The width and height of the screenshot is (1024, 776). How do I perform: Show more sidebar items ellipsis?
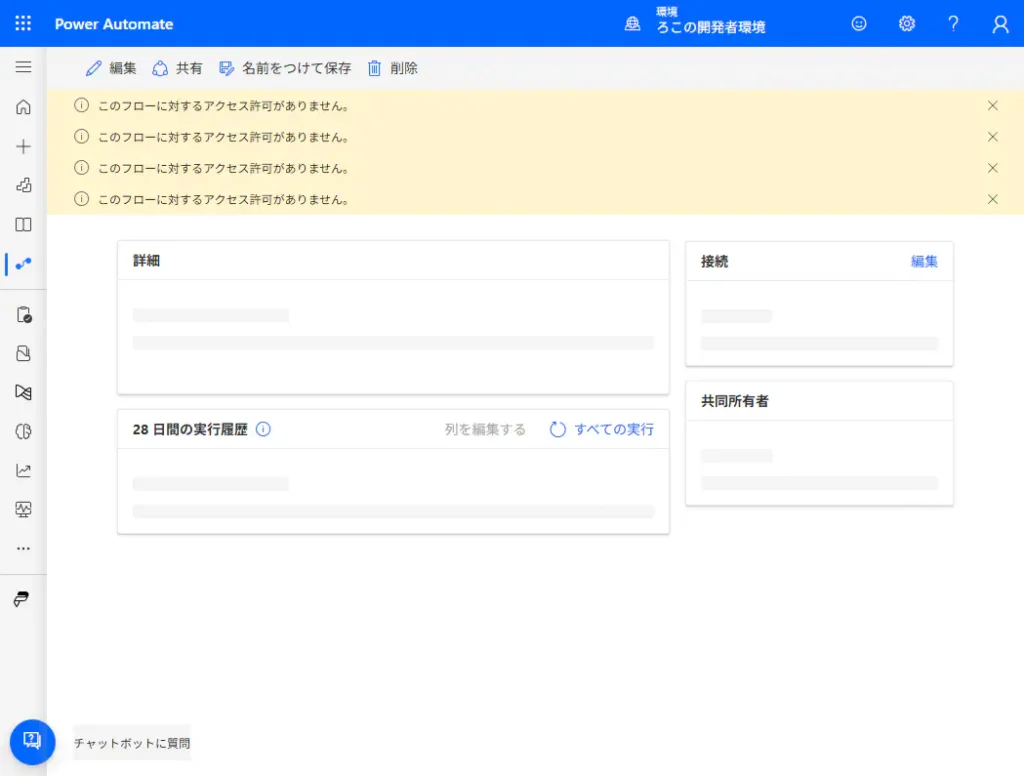[23, 549]
